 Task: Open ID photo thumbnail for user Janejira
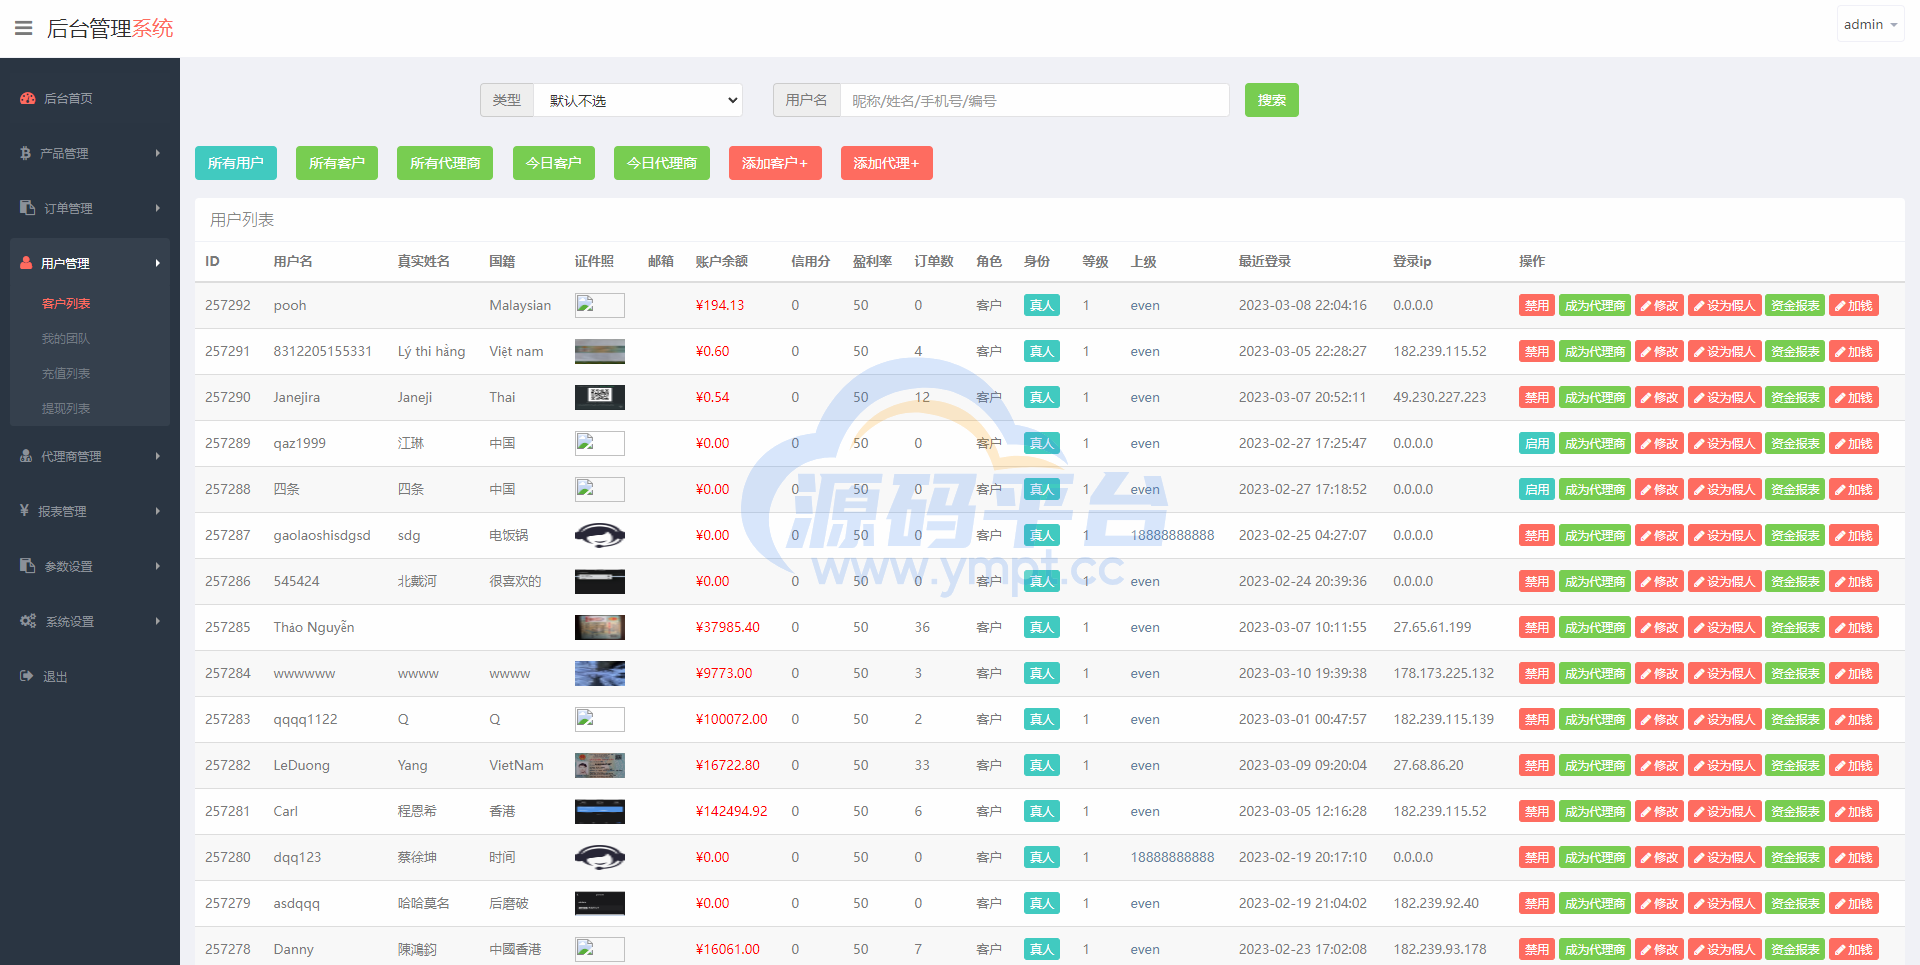(x=600, y=397)
